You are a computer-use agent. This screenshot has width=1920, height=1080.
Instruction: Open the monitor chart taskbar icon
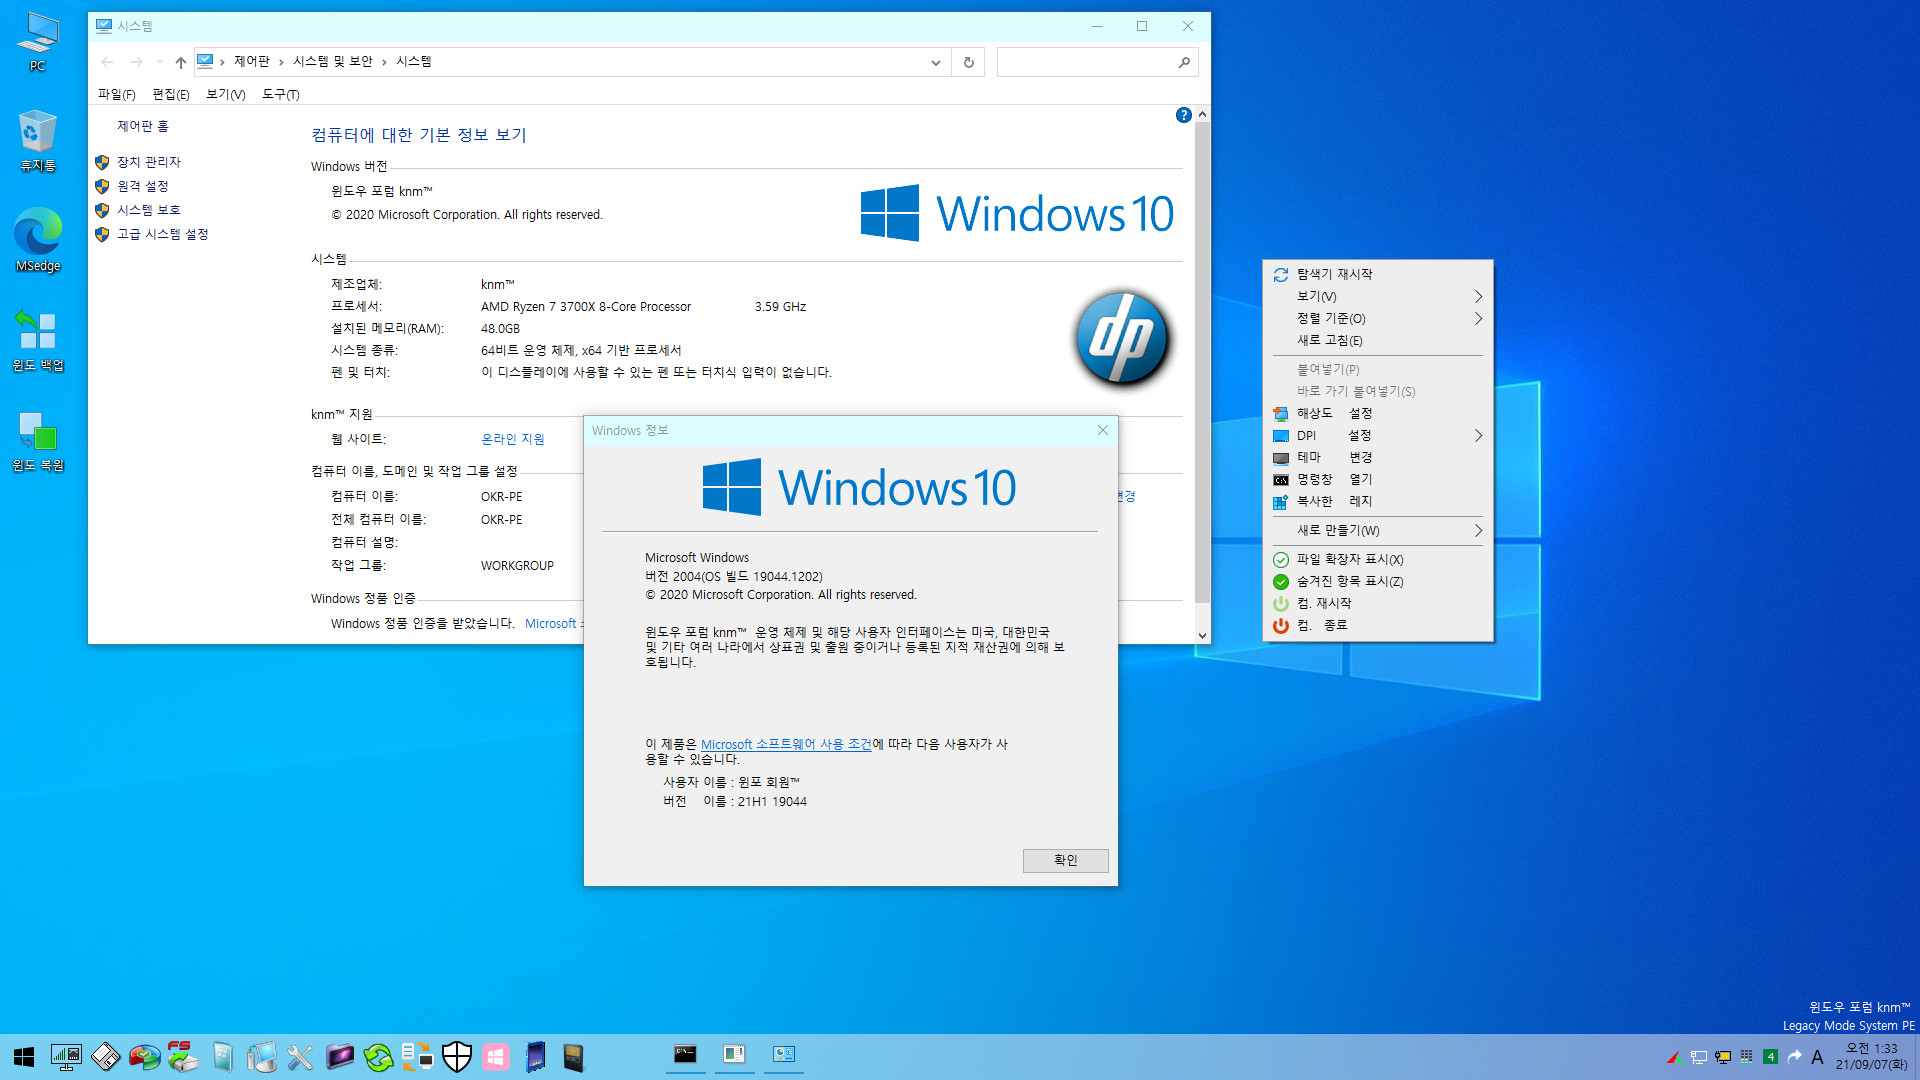[x=66, y=1057]
